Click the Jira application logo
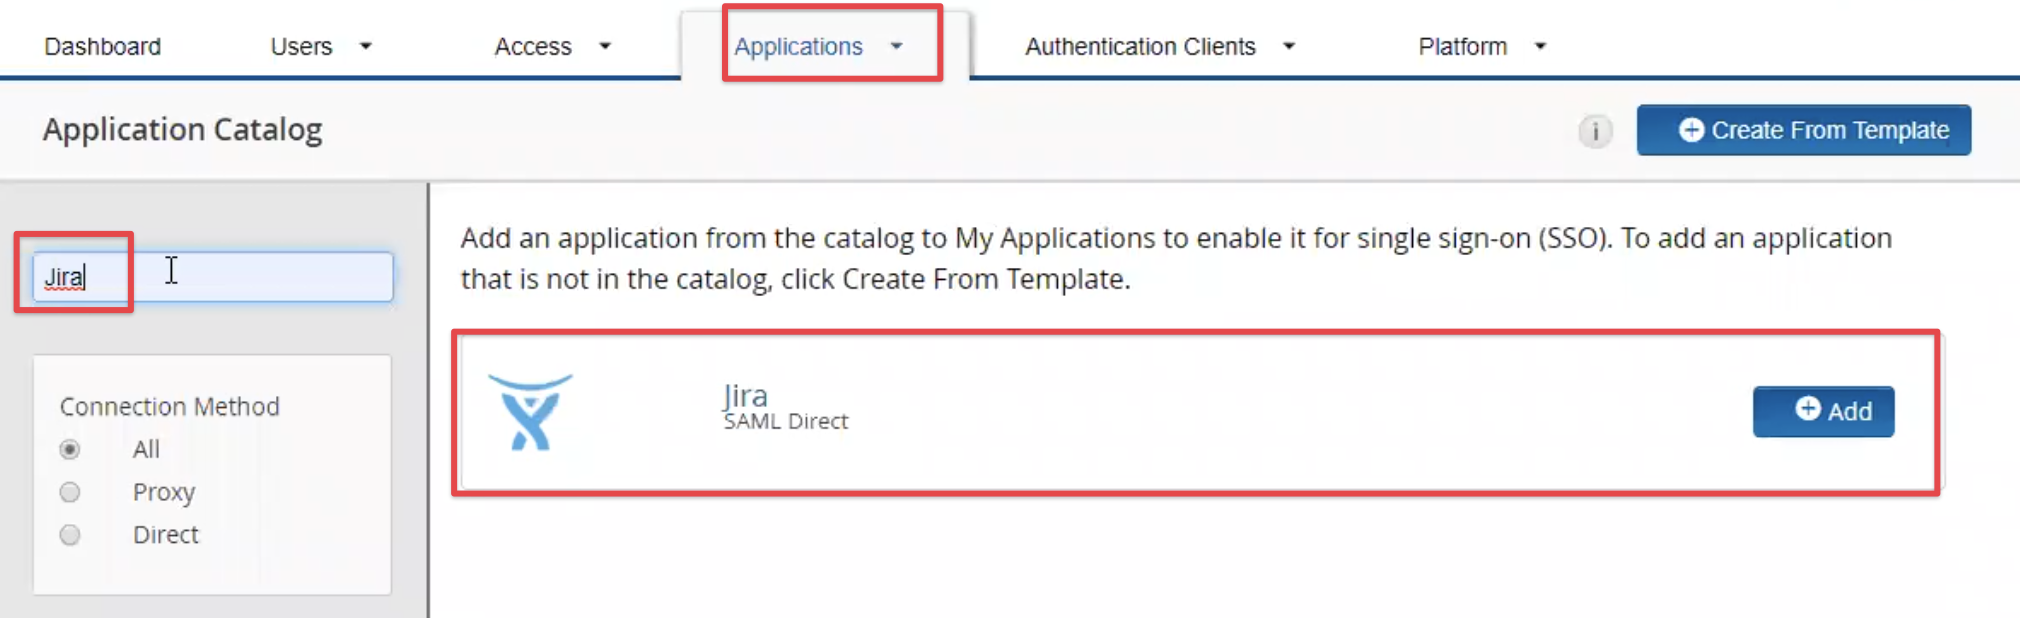Viewport: 2020px width, 618px height. click(530, 412)
